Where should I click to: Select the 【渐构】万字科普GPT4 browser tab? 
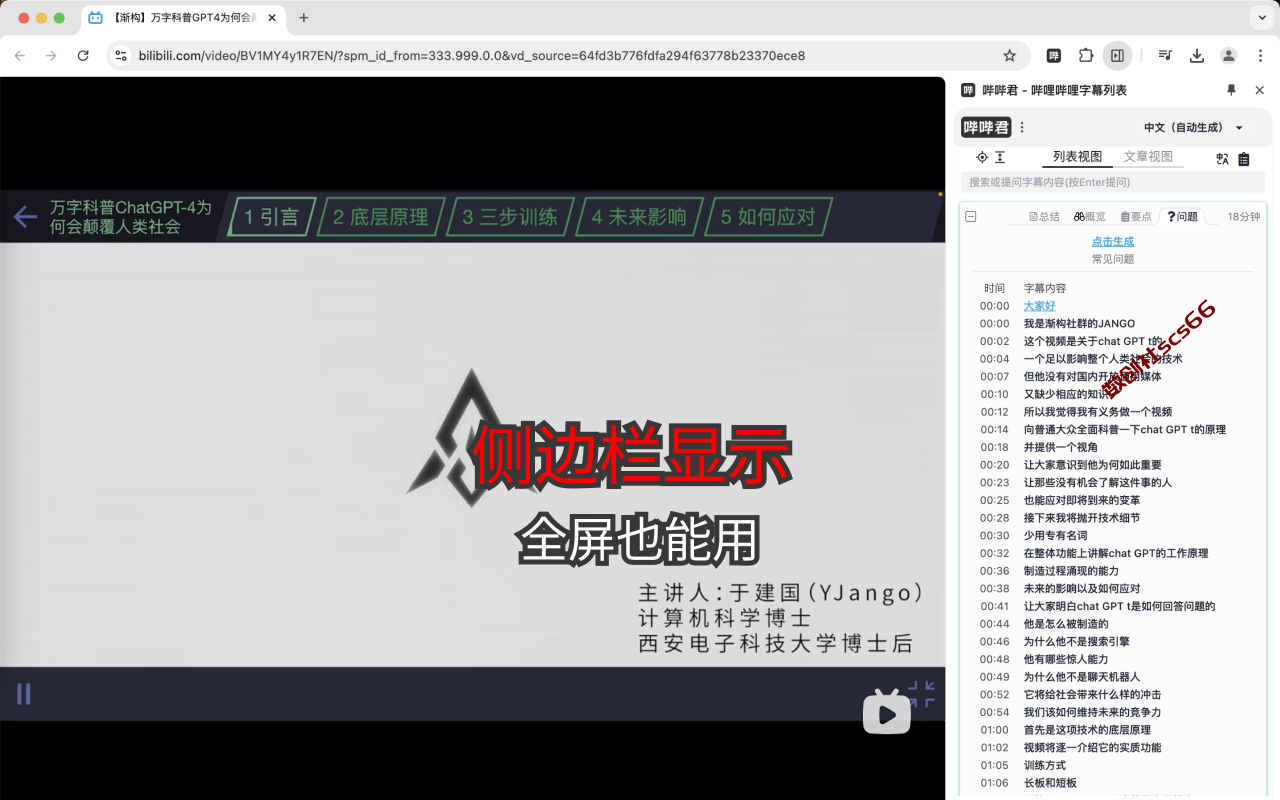[x=181, y=18]
